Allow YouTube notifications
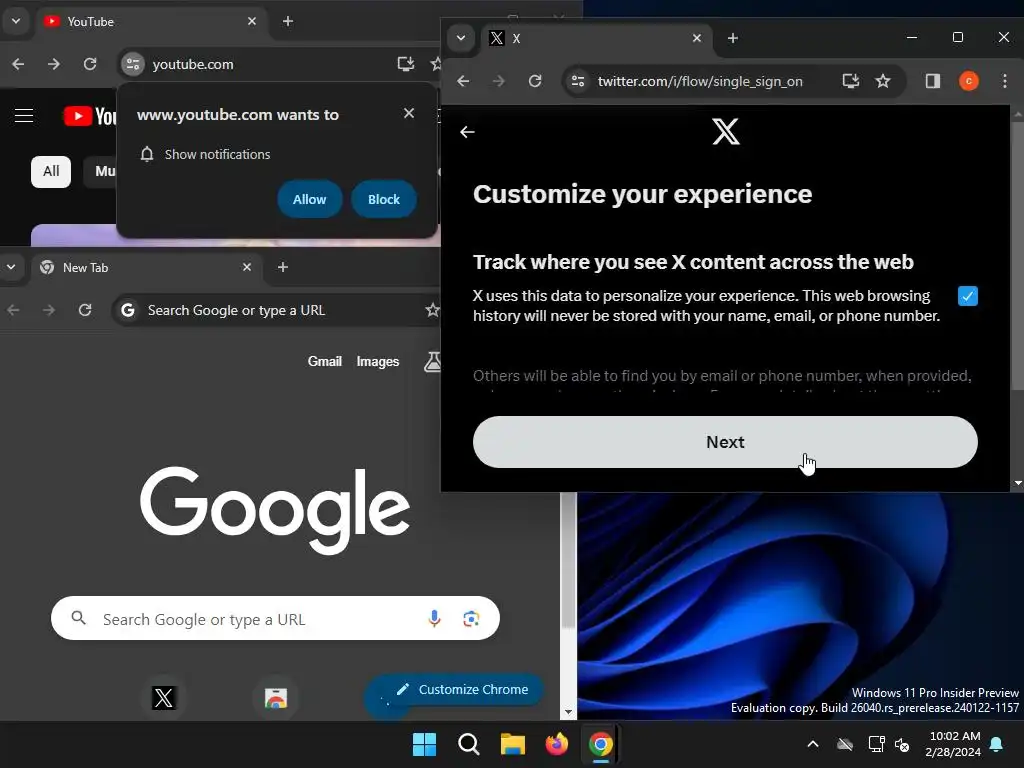1024x768 pixels. pos(310,199)
